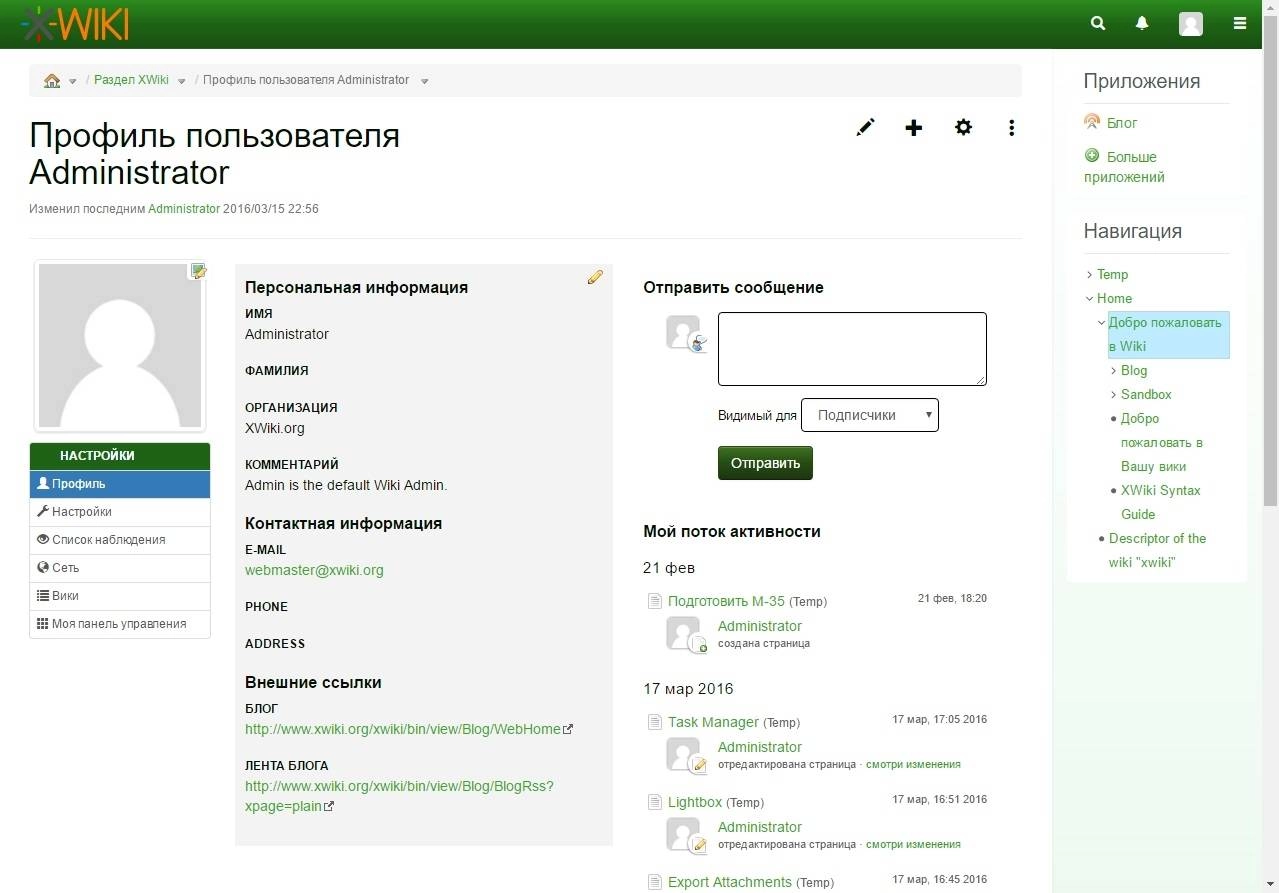Collapse the Добро пожаловать в Wiki node

(1101, 323)
